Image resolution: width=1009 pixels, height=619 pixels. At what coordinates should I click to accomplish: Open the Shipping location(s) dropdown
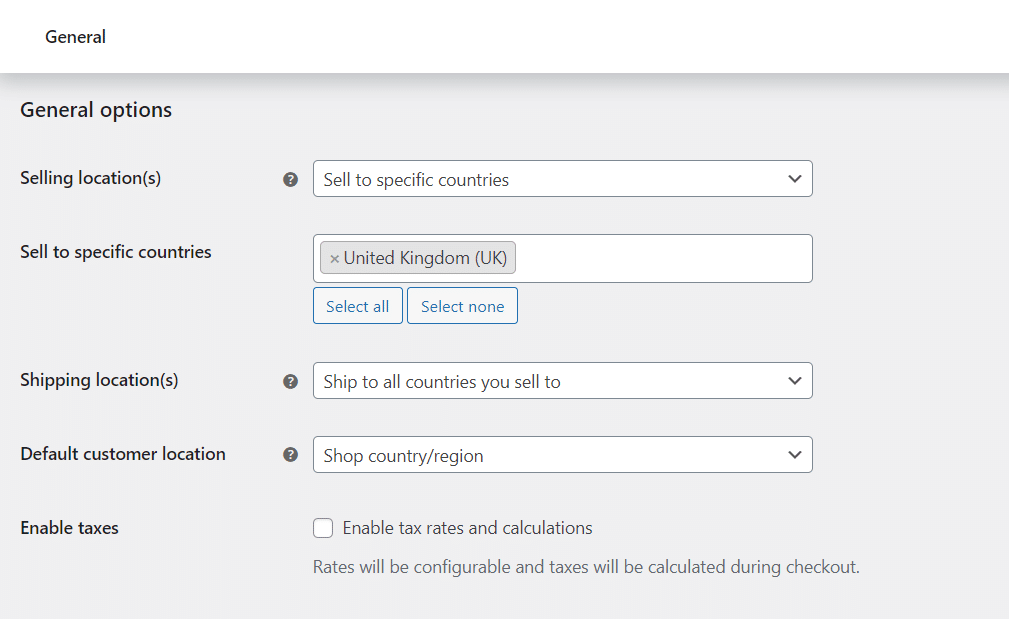[560, 381]
